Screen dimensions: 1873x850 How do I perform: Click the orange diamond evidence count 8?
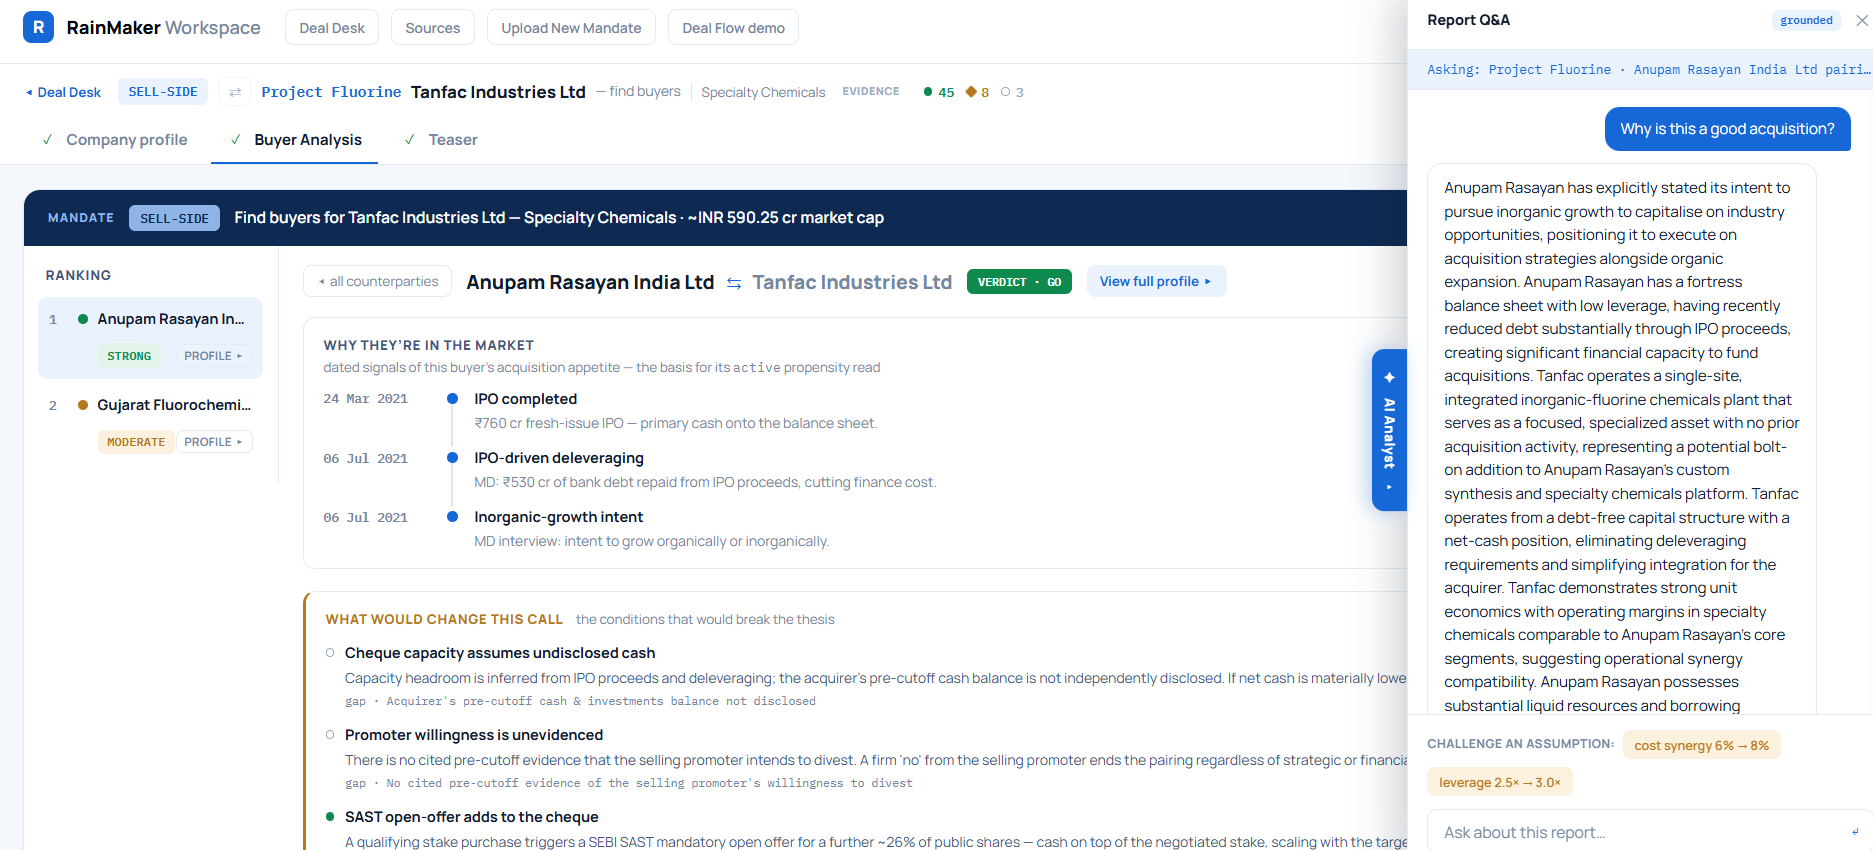(977, 92)
